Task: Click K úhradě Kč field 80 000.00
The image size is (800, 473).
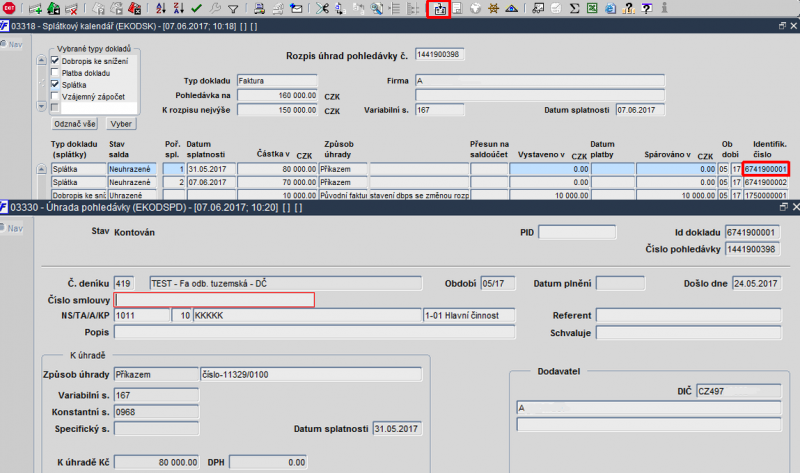Action: [x=156, y=462]
